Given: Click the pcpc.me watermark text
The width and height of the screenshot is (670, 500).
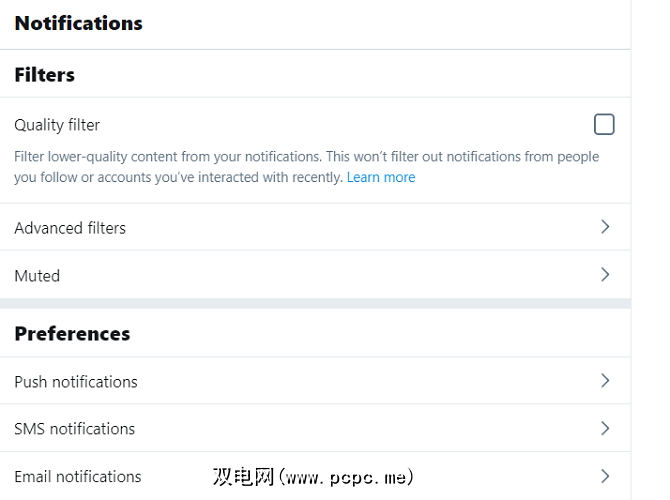Looking at the screenshot, I should point(312,477).
